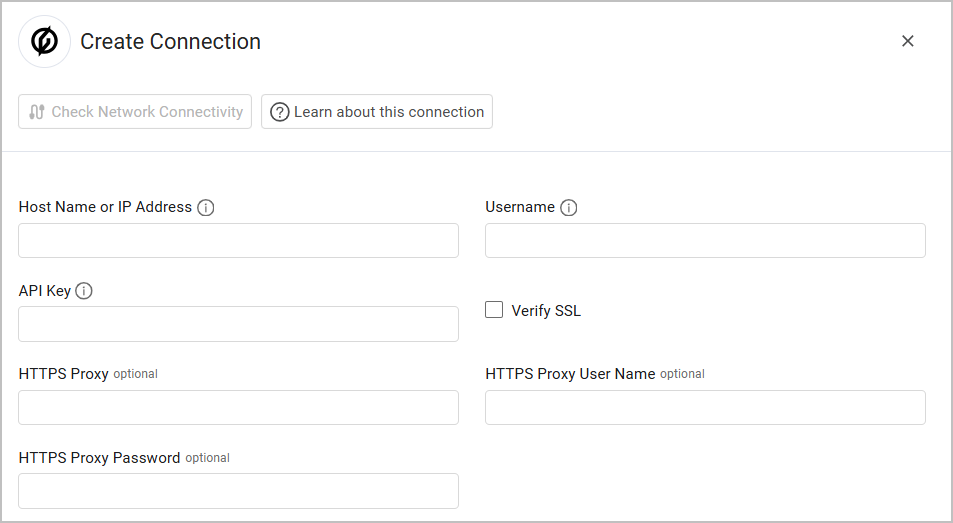
Task: Select the API Key text box
Action: (238, 324)
